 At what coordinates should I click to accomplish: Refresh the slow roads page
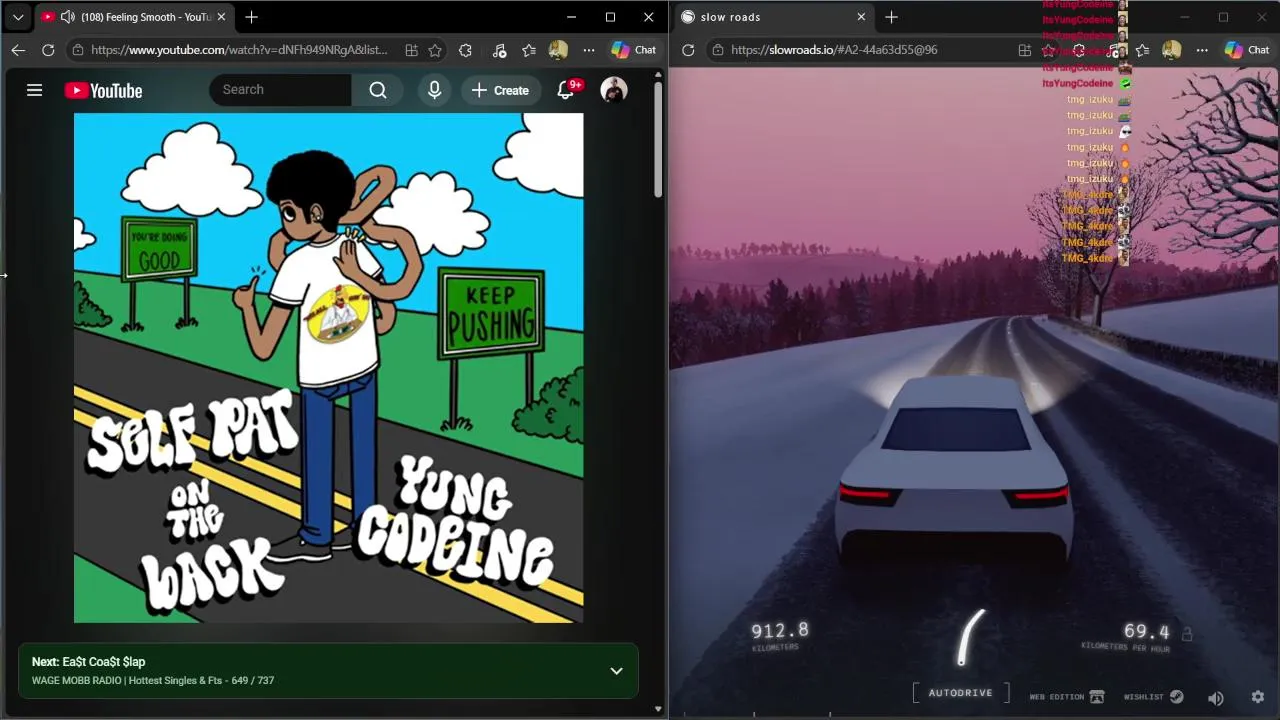coord(688,50)
